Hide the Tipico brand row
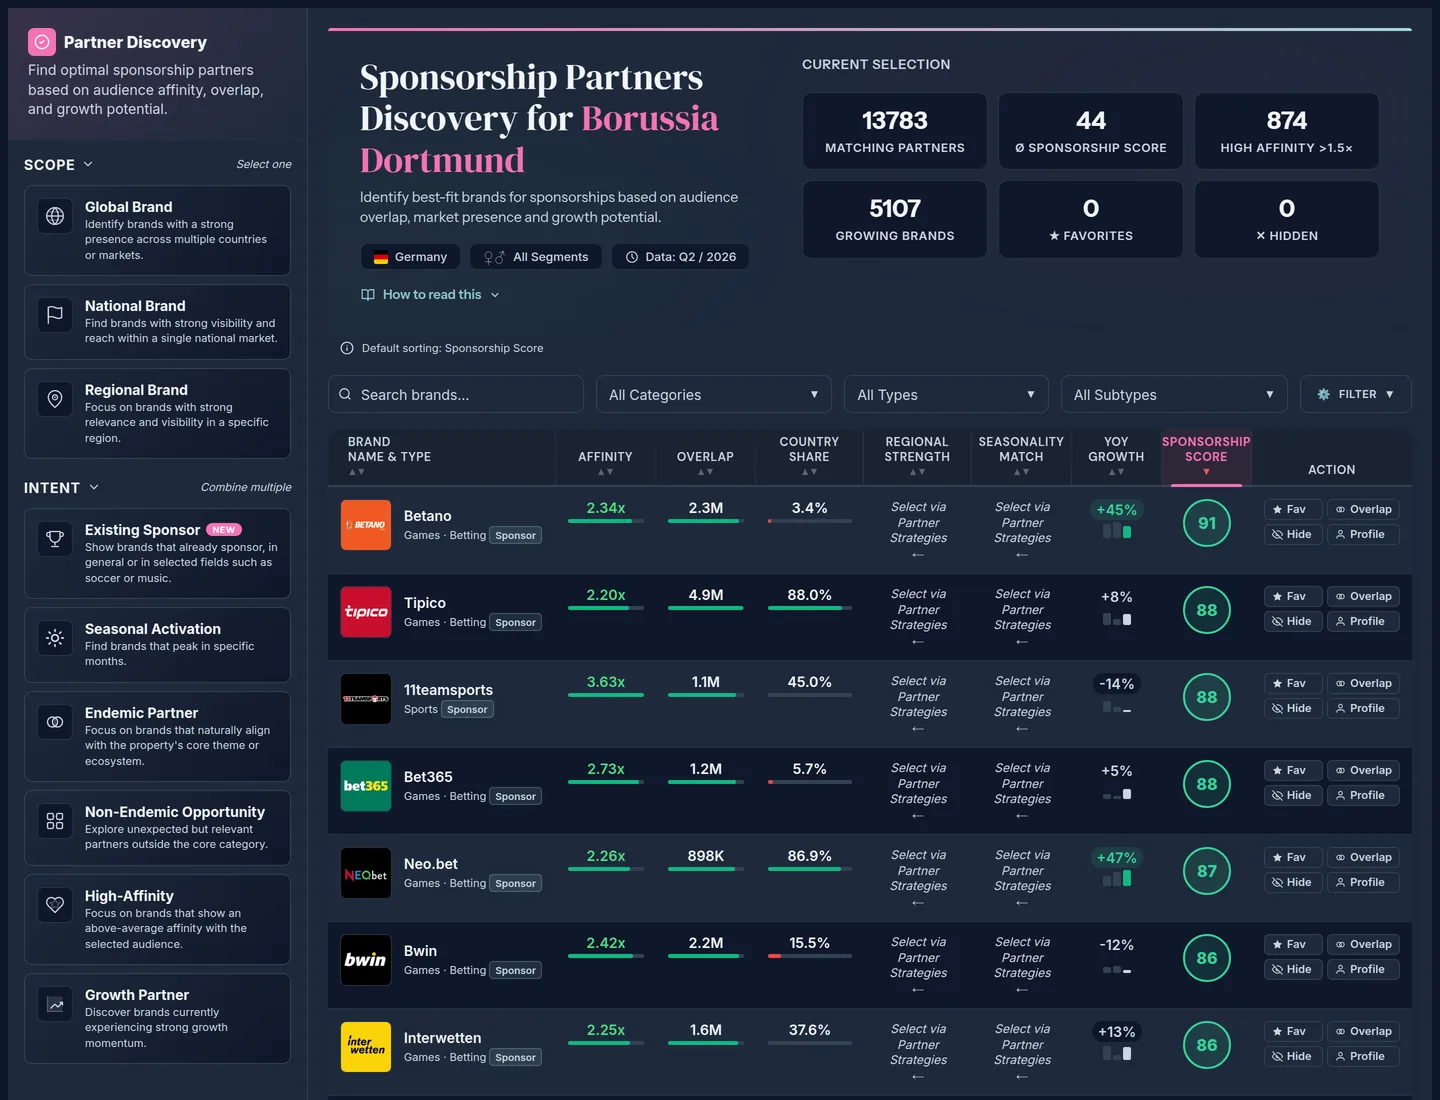Viewport: 1440px width, 1100px height. click(x=1293, y=621)
